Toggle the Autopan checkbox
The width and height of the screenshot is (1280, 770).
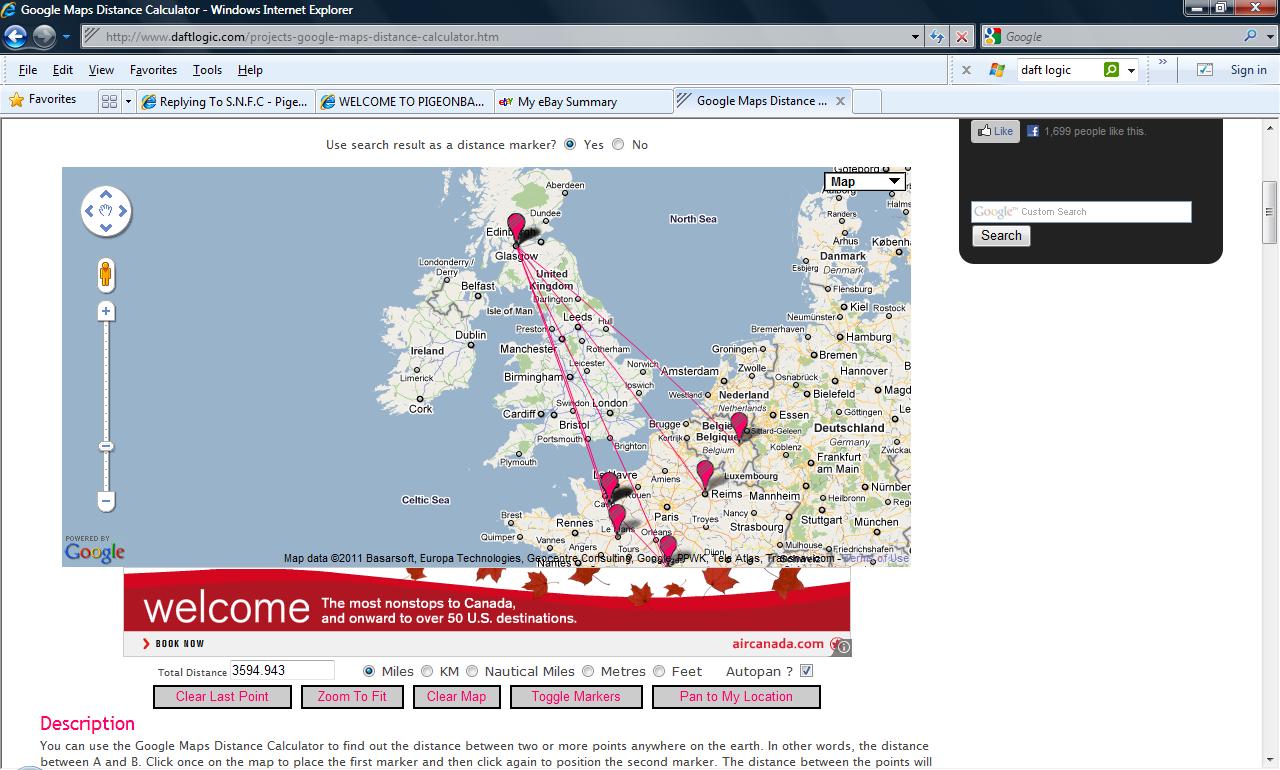tap(807, 671)
